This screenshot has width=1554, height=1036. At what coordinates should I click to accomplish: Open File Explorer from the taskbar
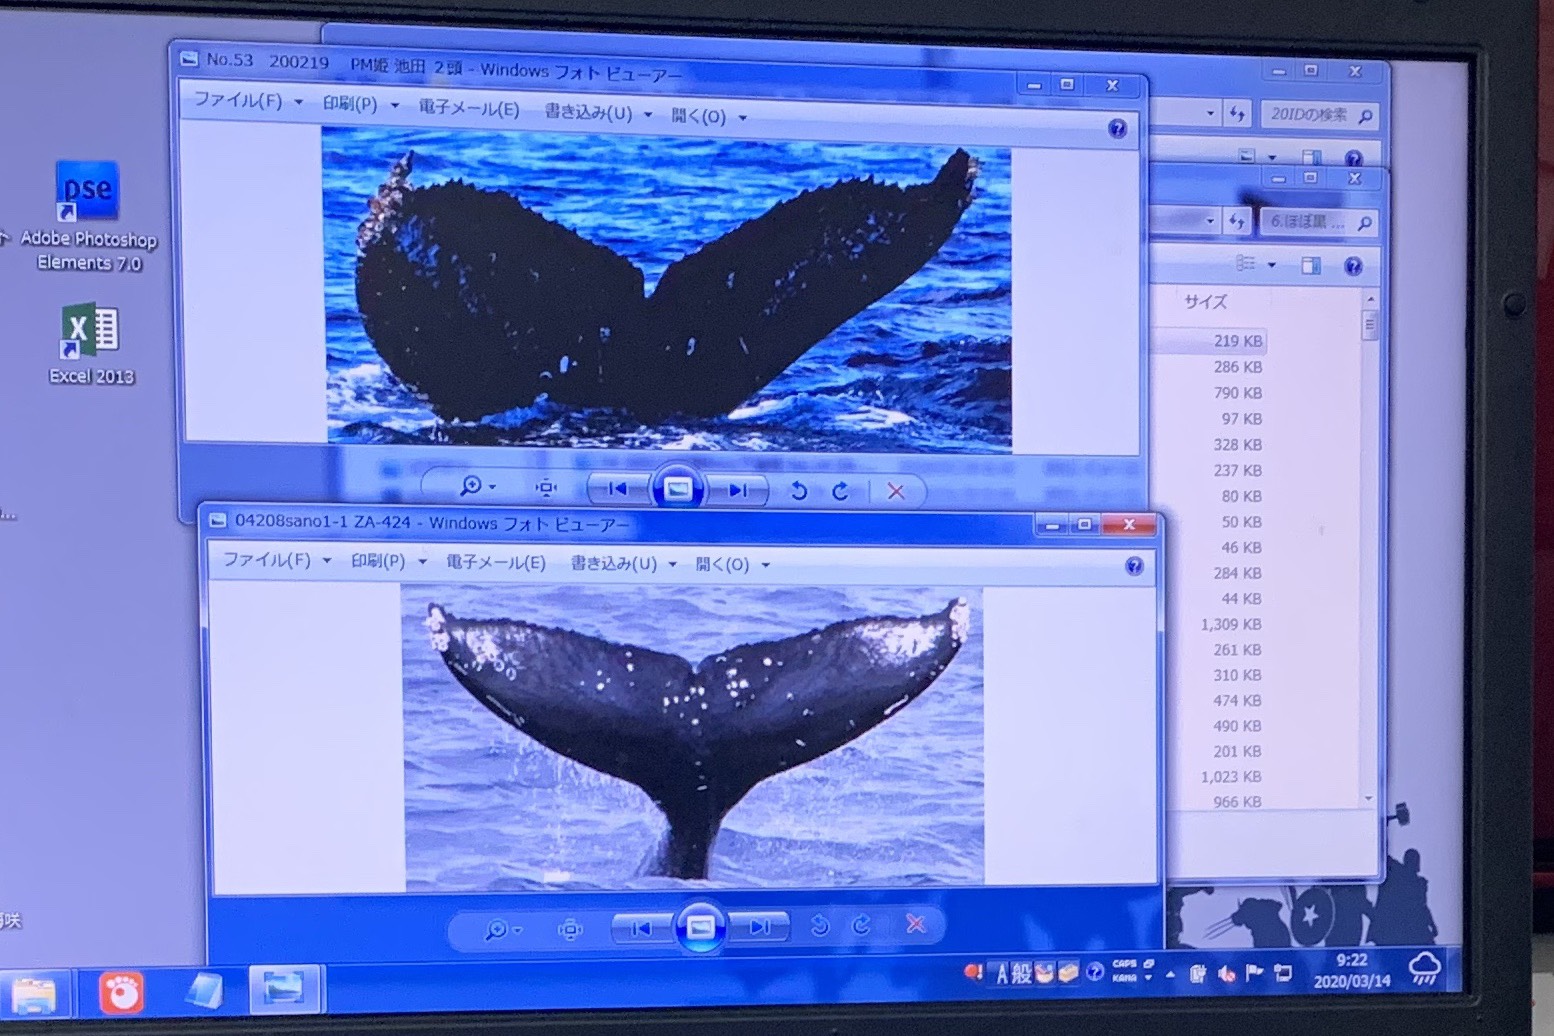tap(35, 994)
